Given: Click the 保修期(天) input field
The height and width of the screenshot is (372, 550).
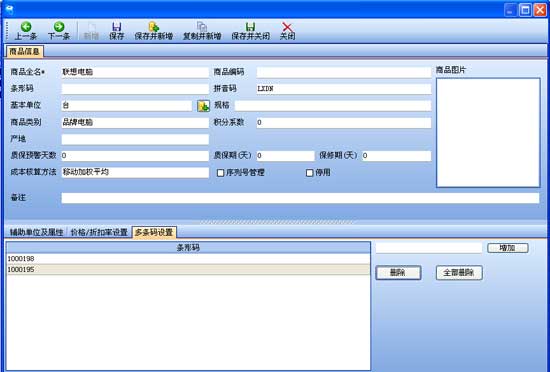Looking at the screenshot, I should click(x=396, y=156).
